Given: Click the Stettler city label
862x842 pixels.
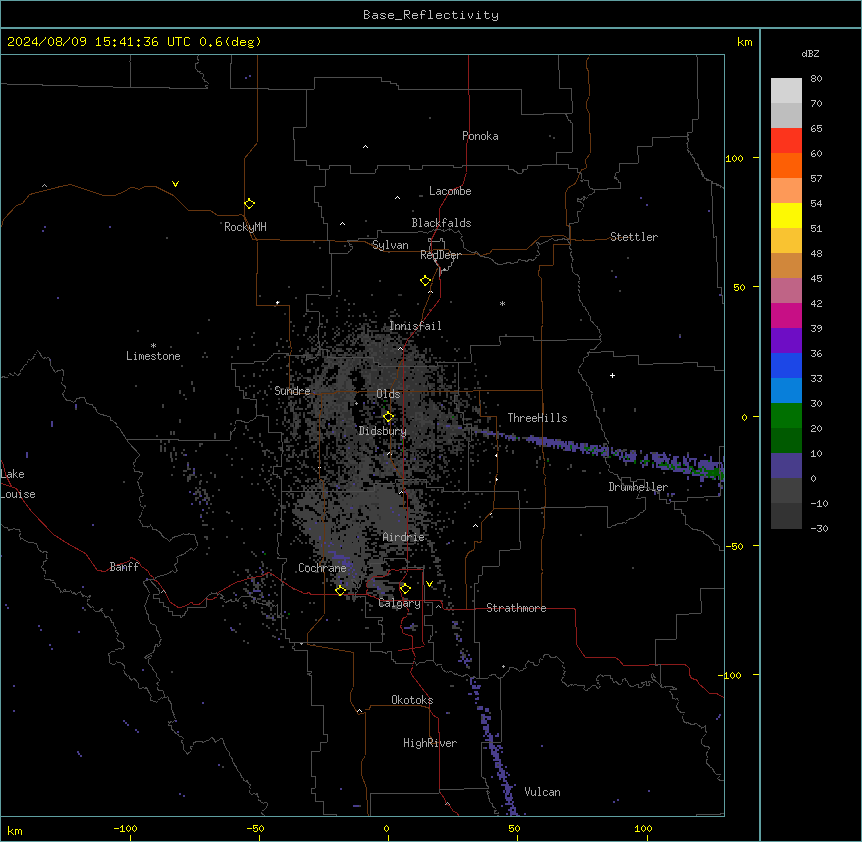Looking at the screenshot, I should pos(634,237).
